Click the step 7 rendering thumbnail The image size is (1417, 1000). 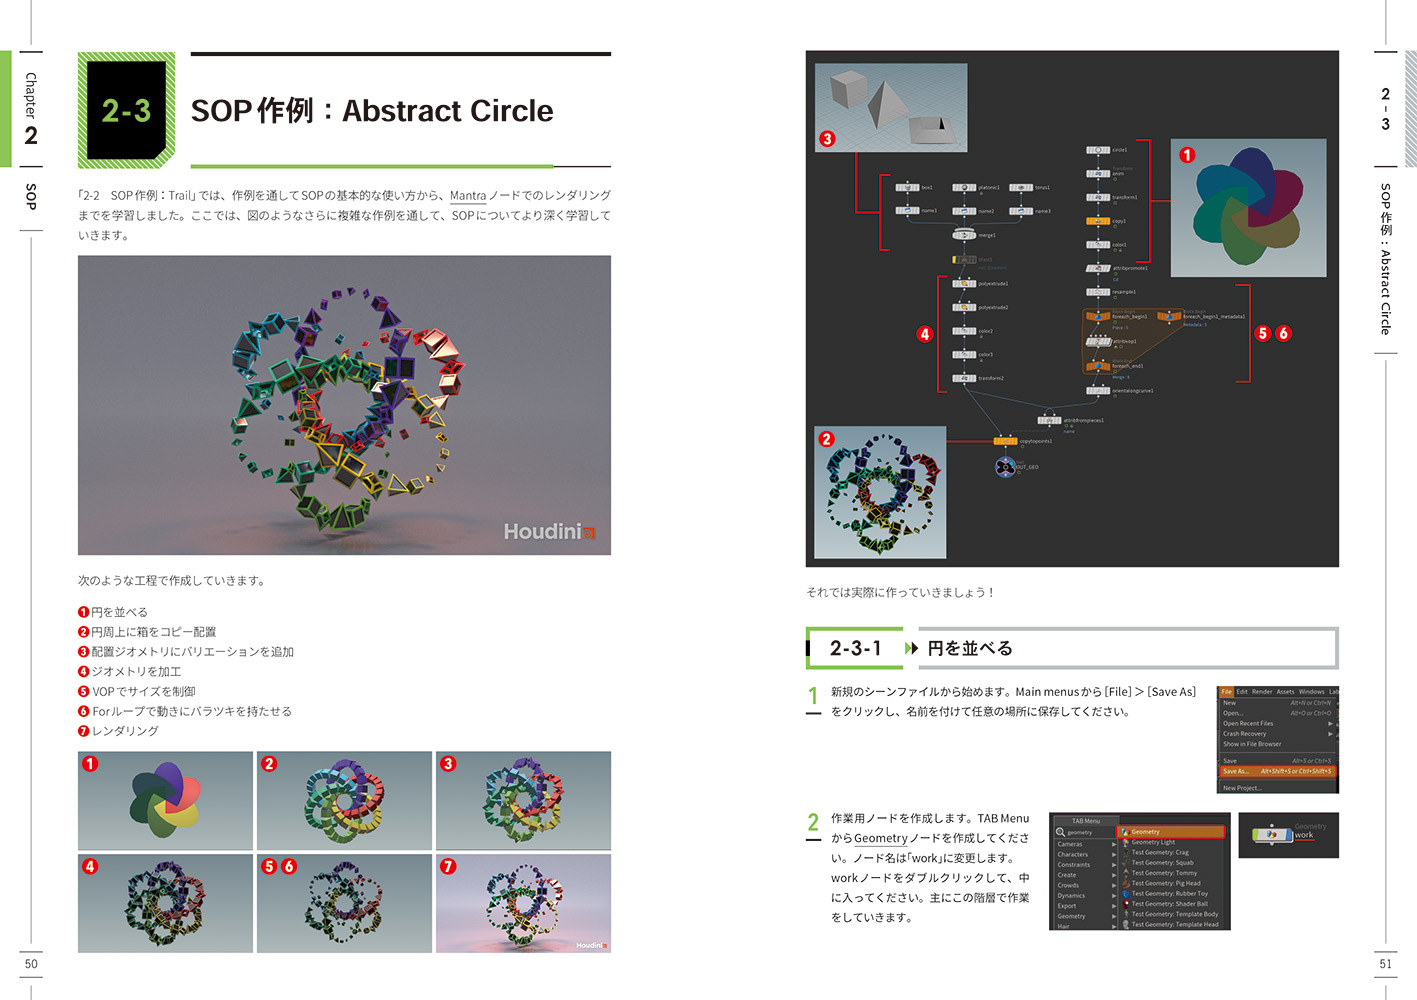click(523, 903)
